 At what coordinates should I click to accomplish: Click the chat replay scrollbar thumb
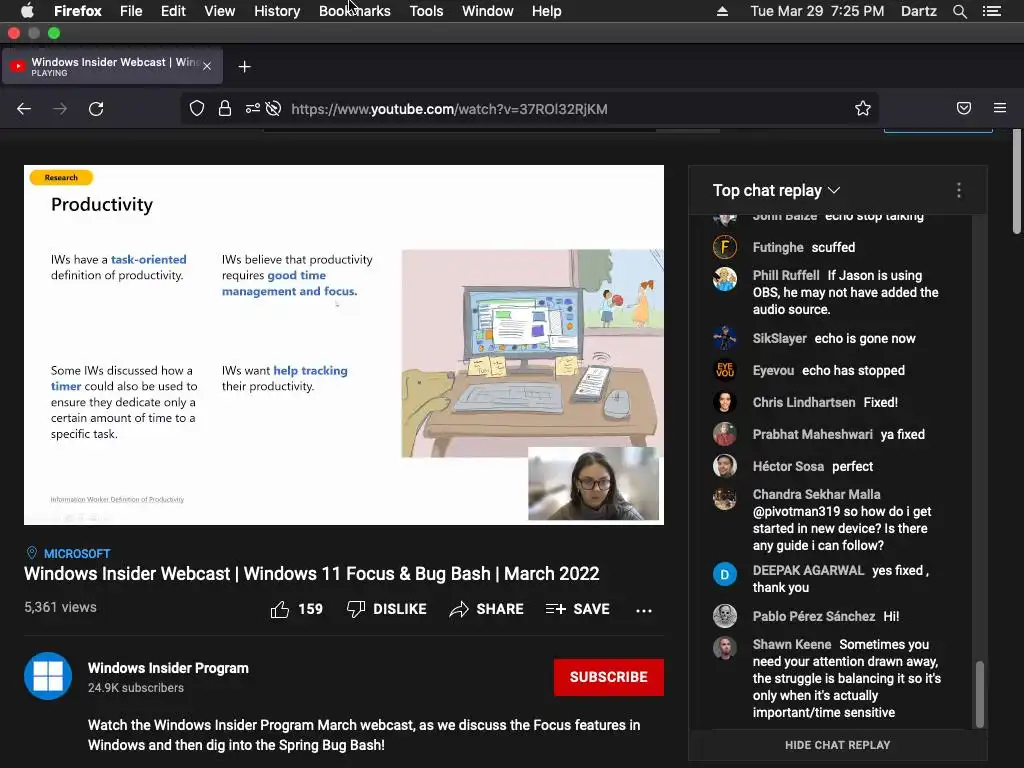pos(980,694)
